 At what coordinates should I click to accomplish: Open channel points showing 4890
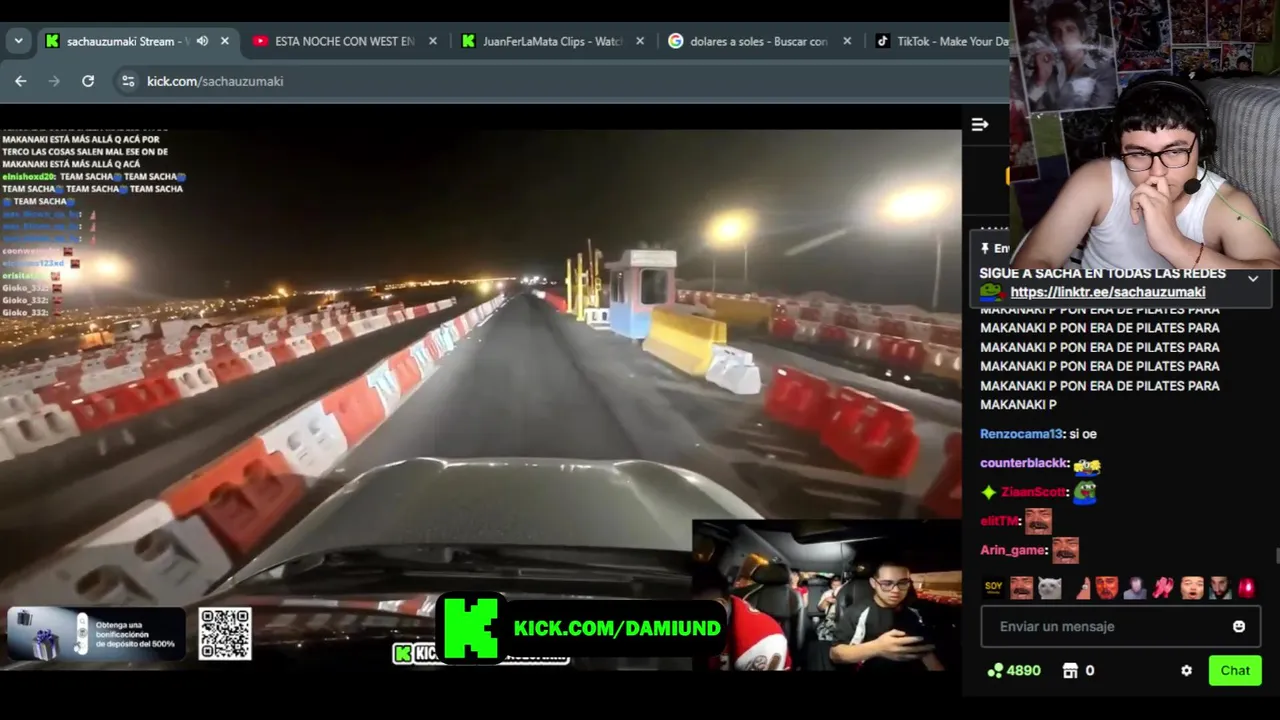point(1014,671)
